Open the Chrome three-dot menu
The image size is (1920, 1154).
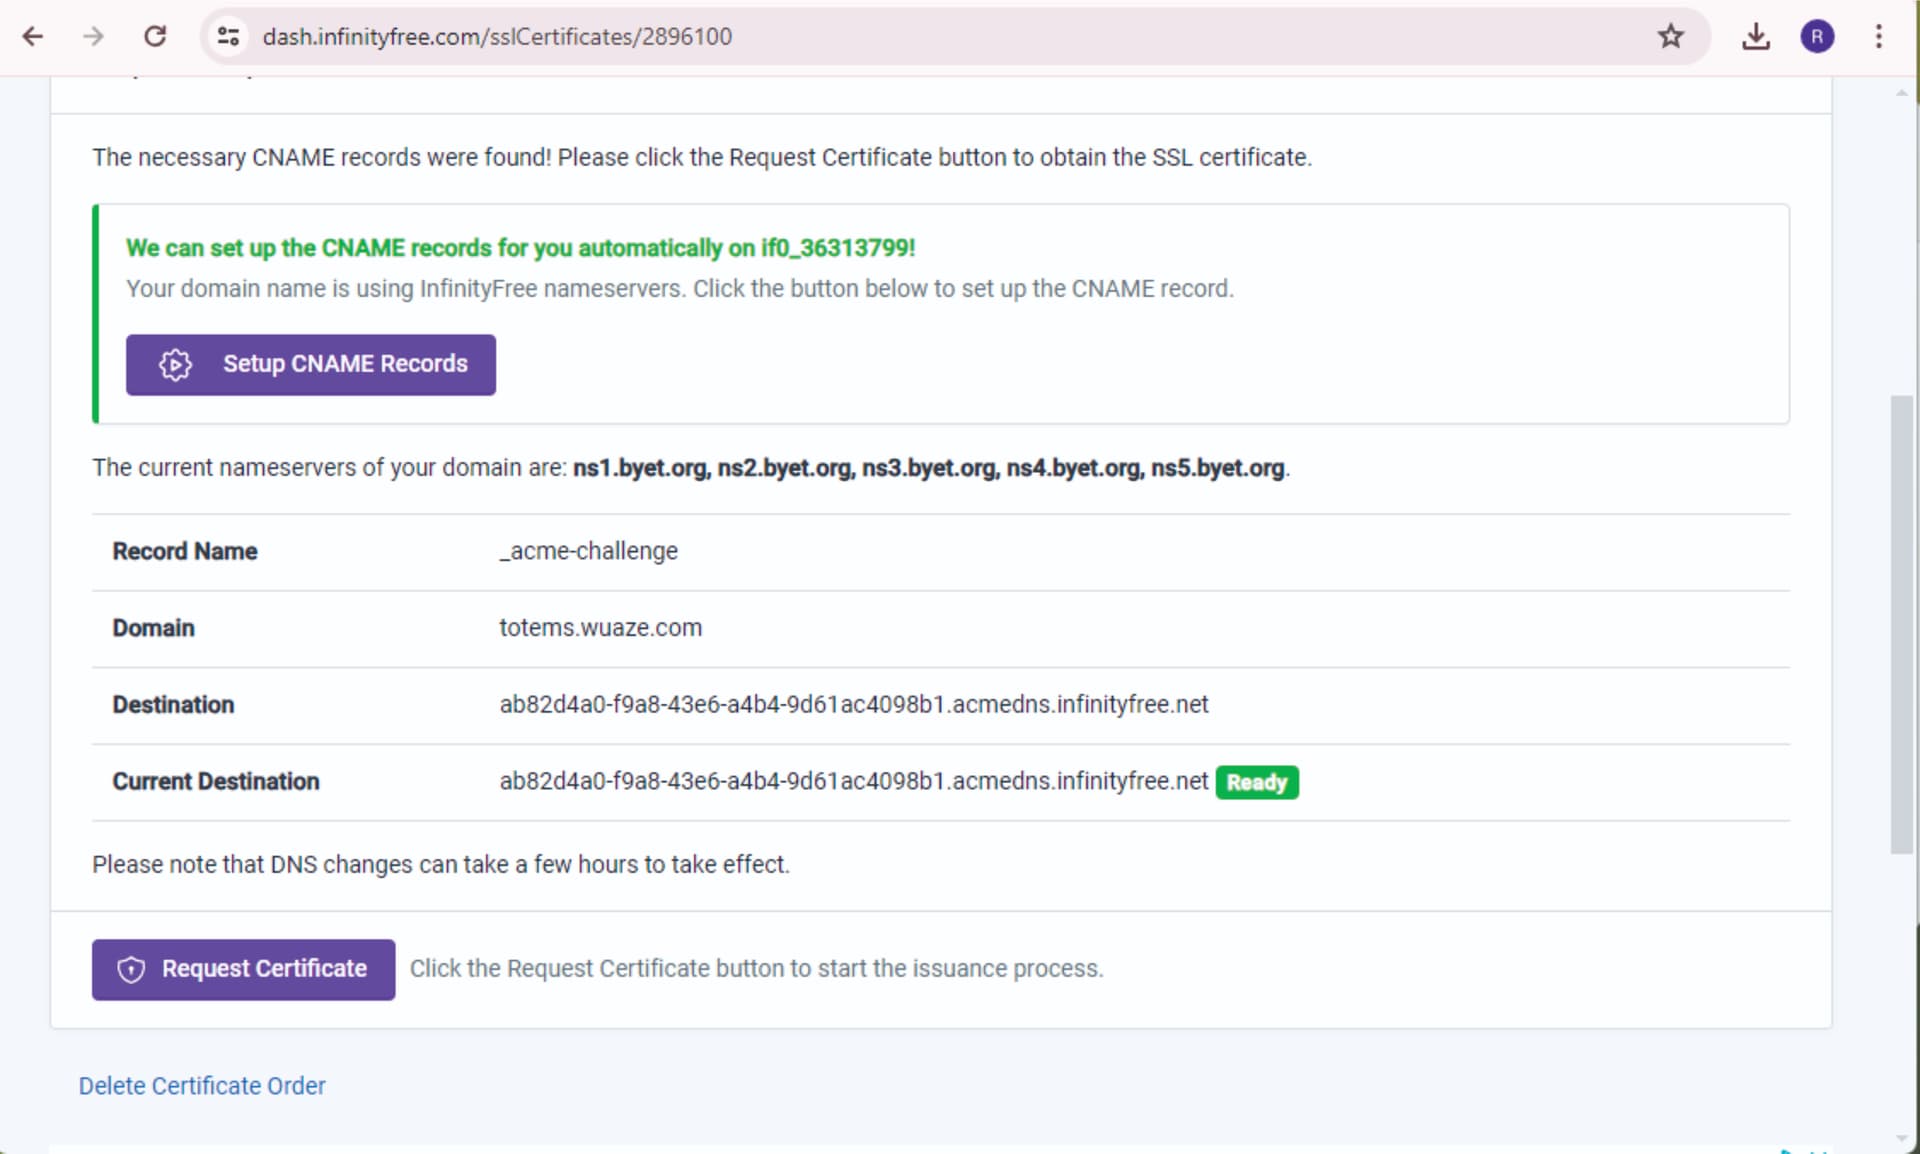tap(1878, 37)
